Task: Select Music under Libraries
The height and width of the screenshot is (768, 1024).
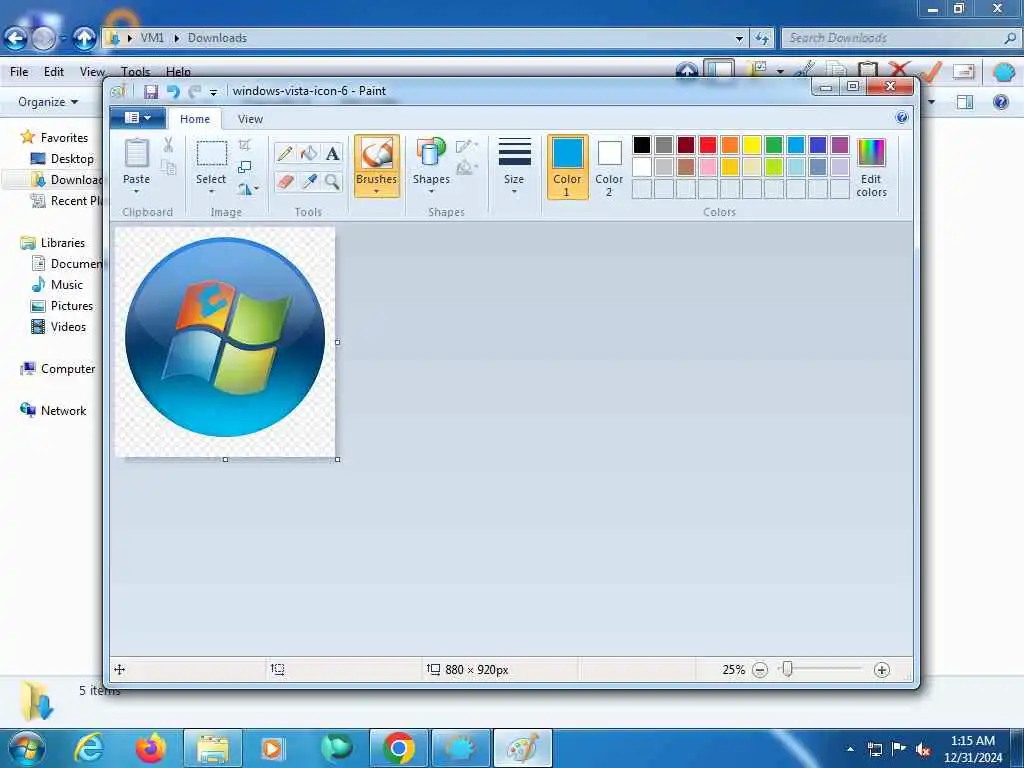Action: point(57,285)
